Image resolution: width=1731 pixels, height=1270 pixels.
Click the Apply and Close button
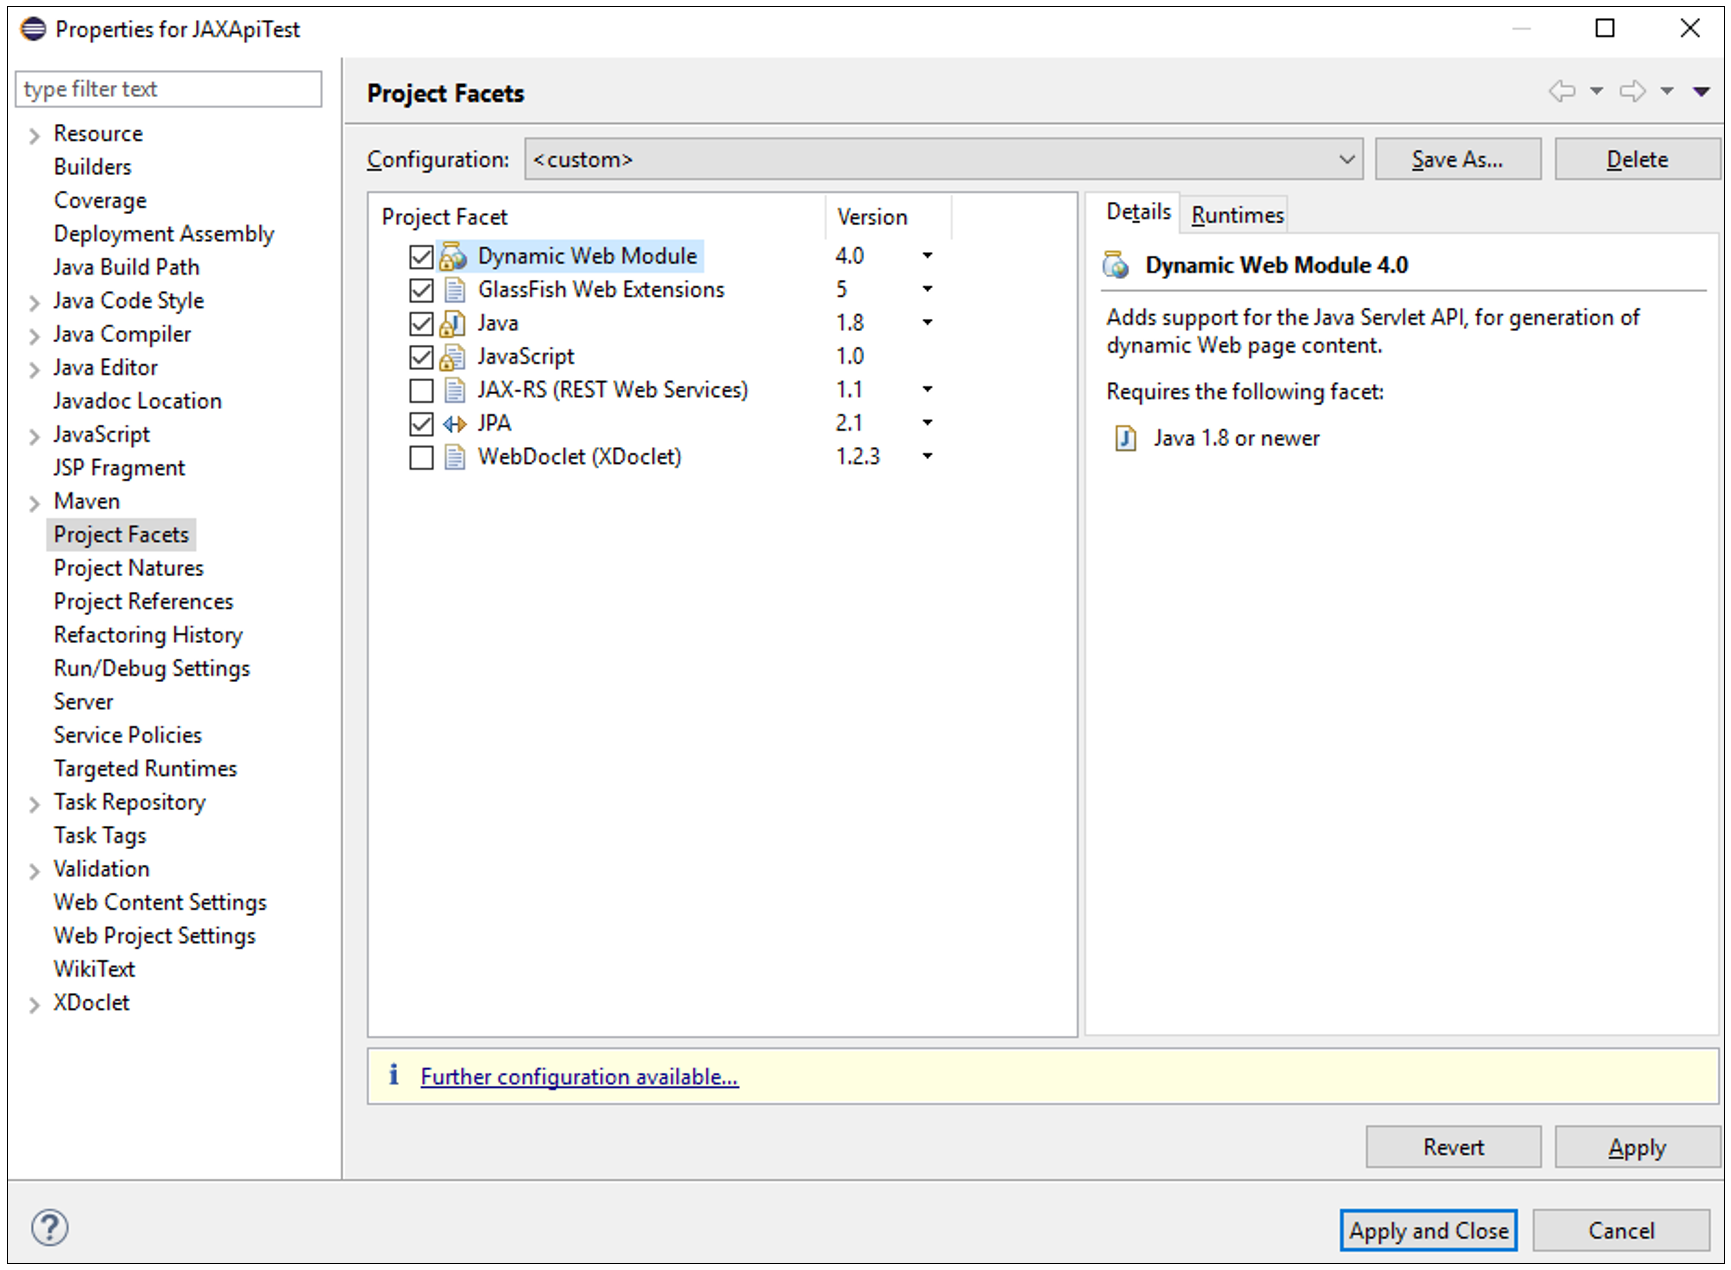(1427, 1230)
